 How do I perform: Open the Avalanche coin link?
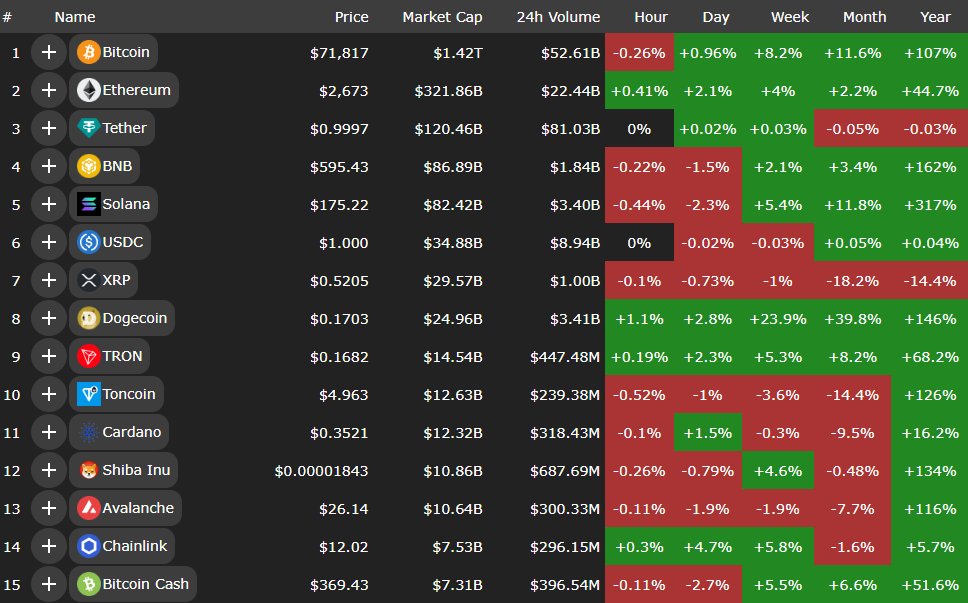tap(138, 508)
